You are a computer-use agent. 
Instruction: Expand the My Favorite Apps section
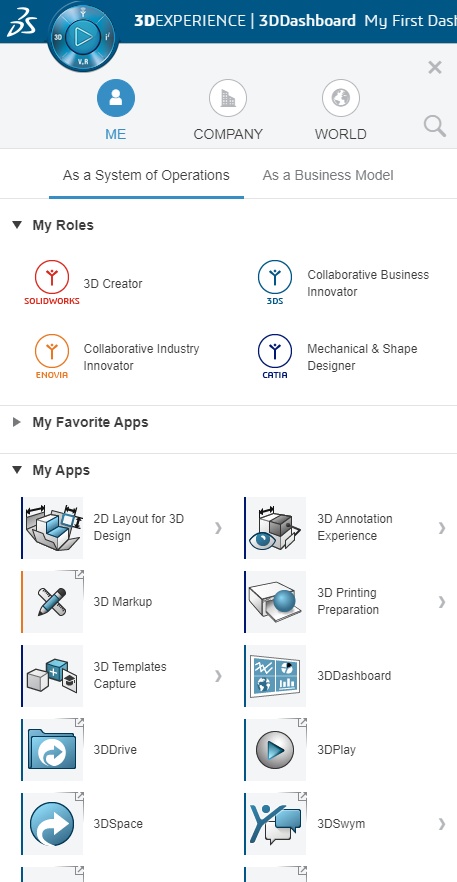(x=17, y=422)
